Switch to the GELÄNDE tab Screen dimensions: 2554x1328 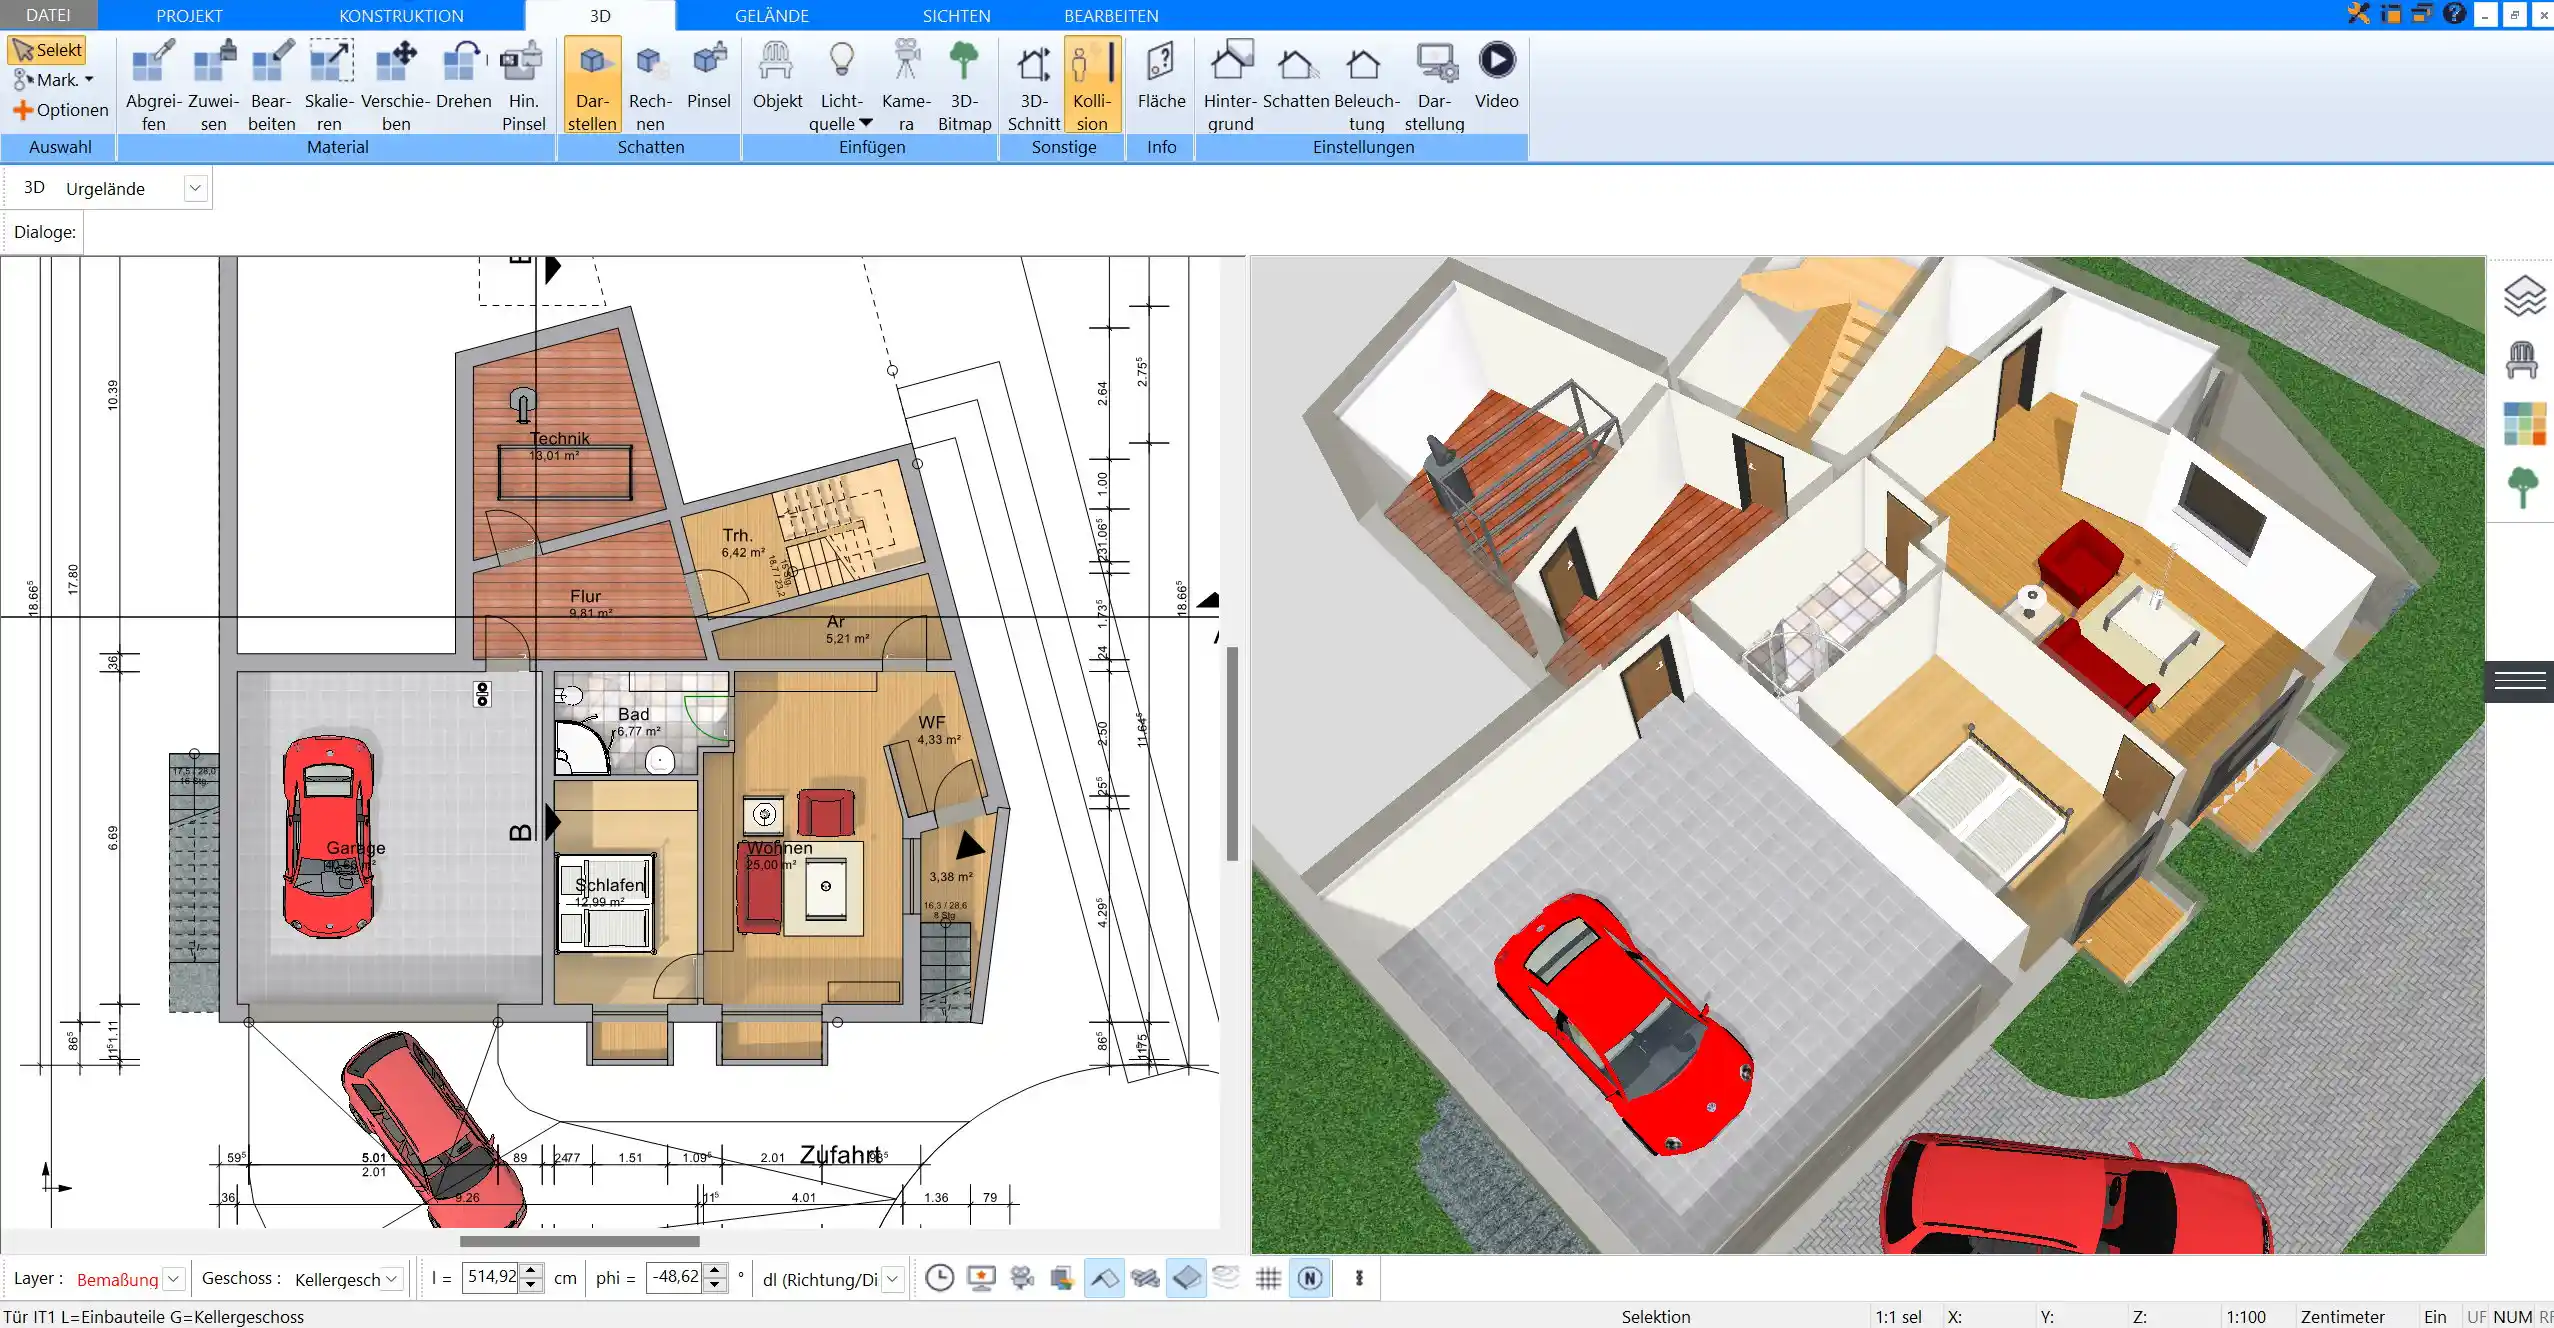pyautogui.click(x=771, y=15)
